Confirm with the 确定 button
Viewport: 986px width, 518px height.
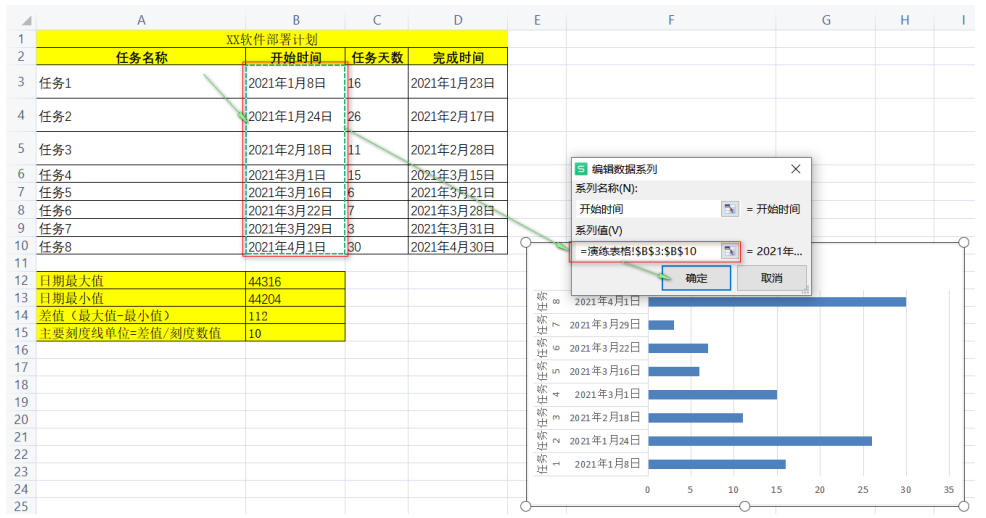pos(695,278)
